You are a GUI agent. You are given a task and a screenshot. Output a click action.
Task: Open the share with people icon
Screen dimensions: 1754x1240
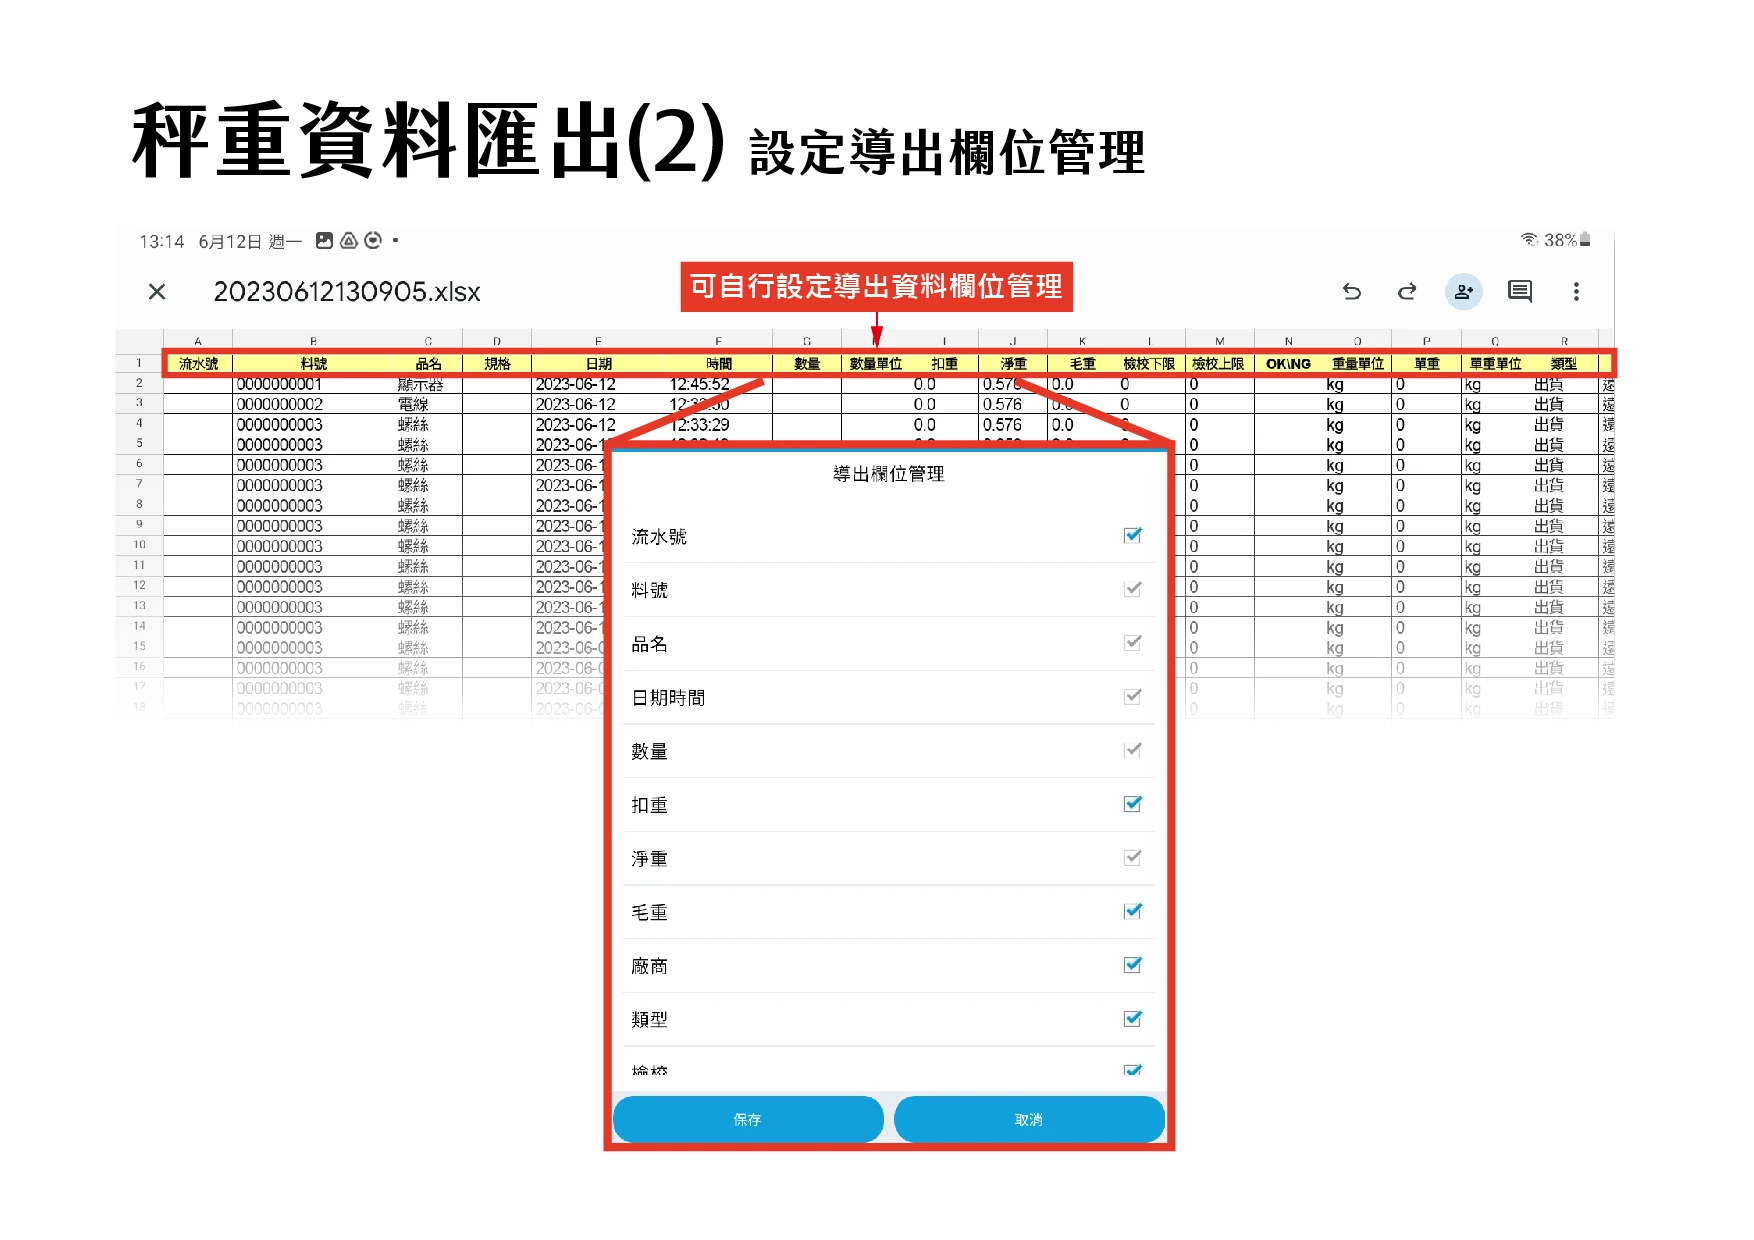pyautogui.click(x=1464, y=291)
